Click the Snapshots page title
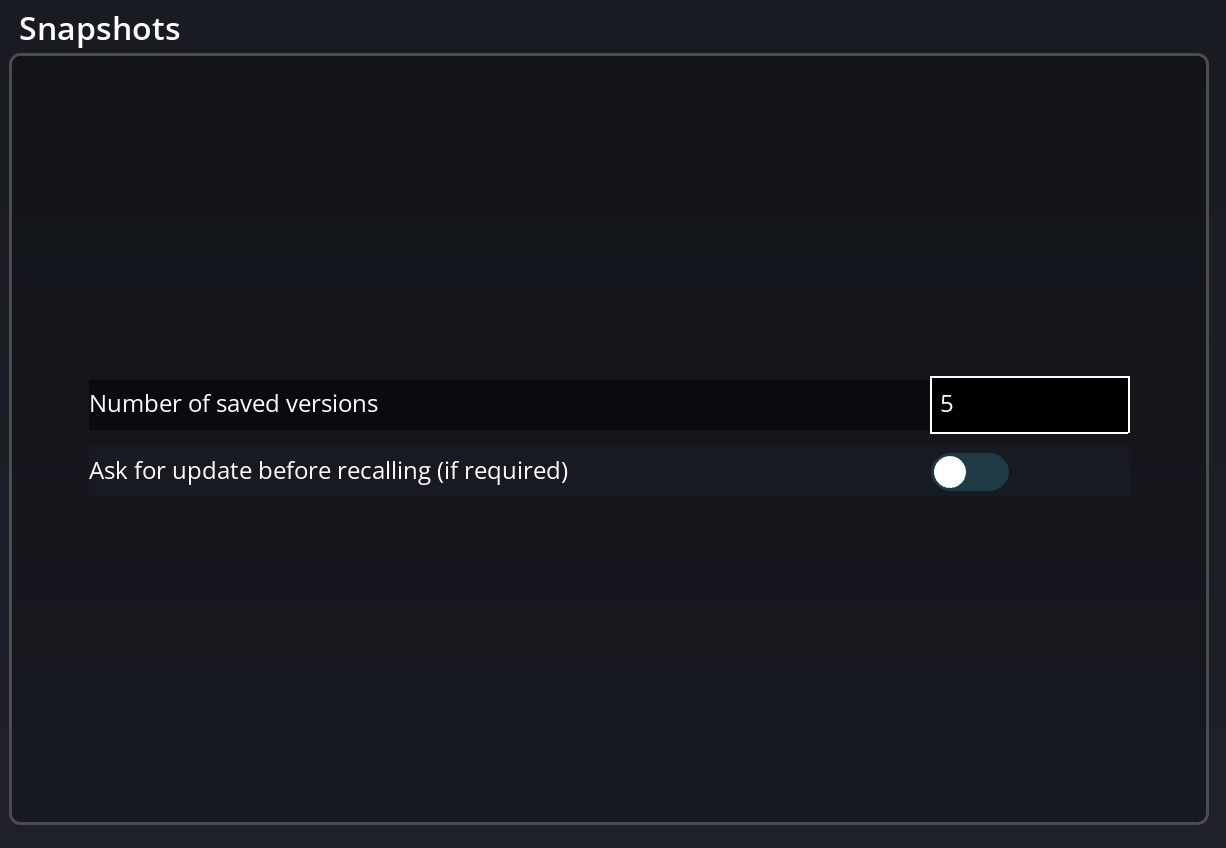 (99, 29)
